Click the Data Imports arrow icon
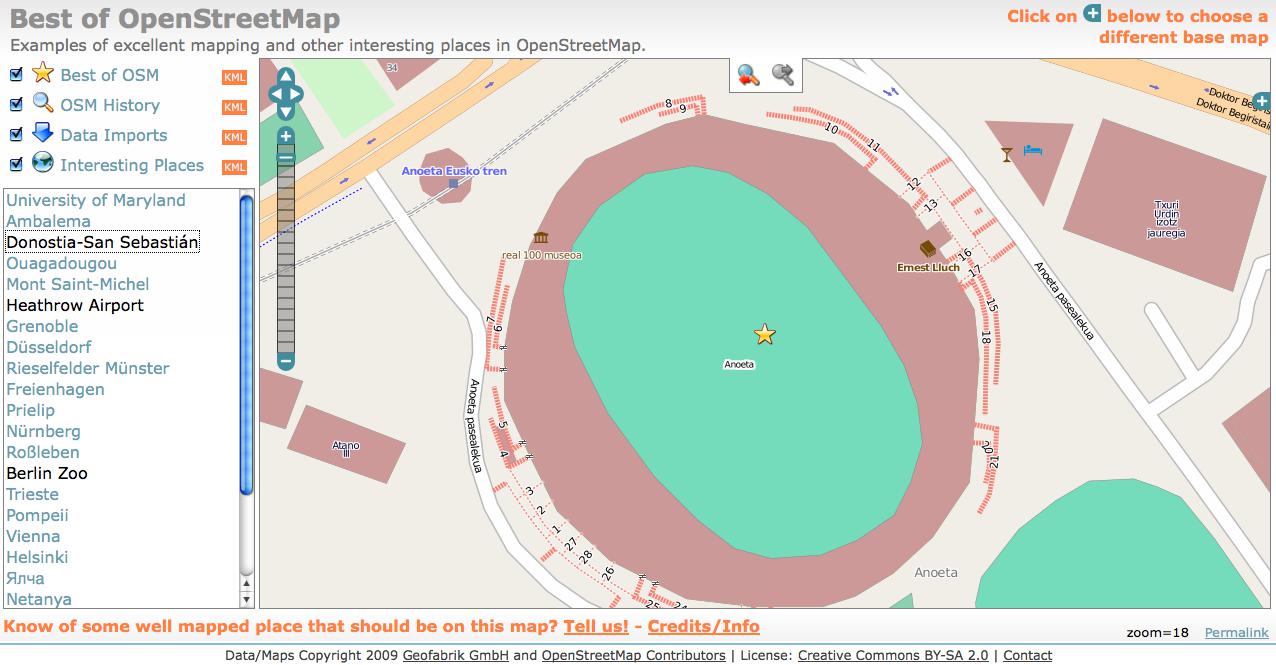 43,133
